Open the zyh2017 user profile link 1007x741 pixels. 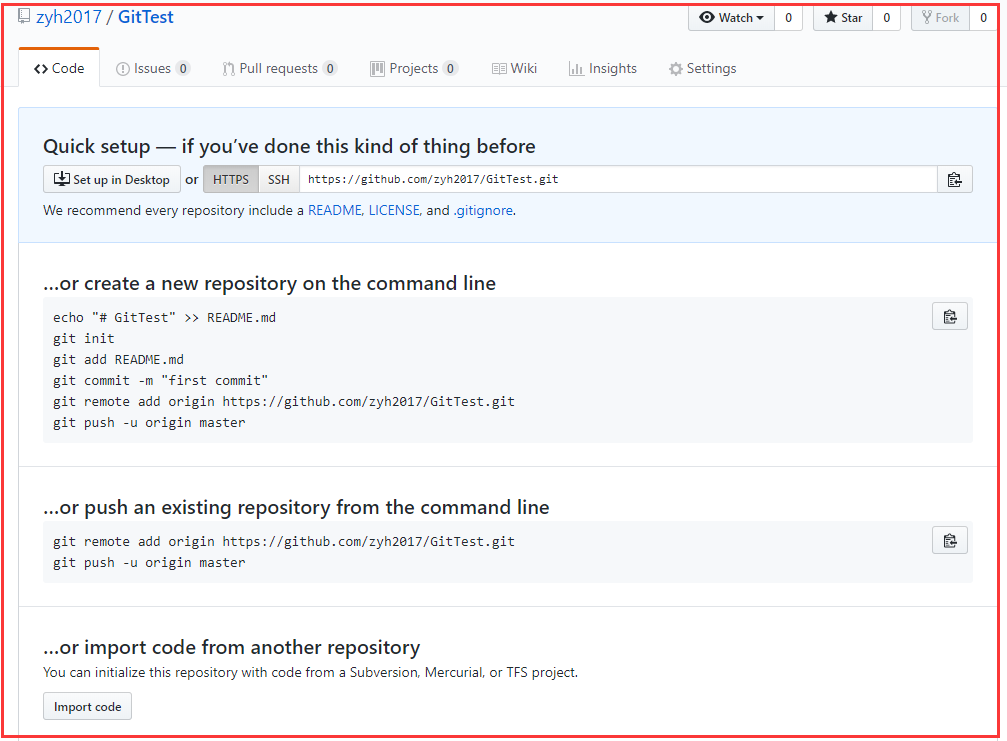69,17
